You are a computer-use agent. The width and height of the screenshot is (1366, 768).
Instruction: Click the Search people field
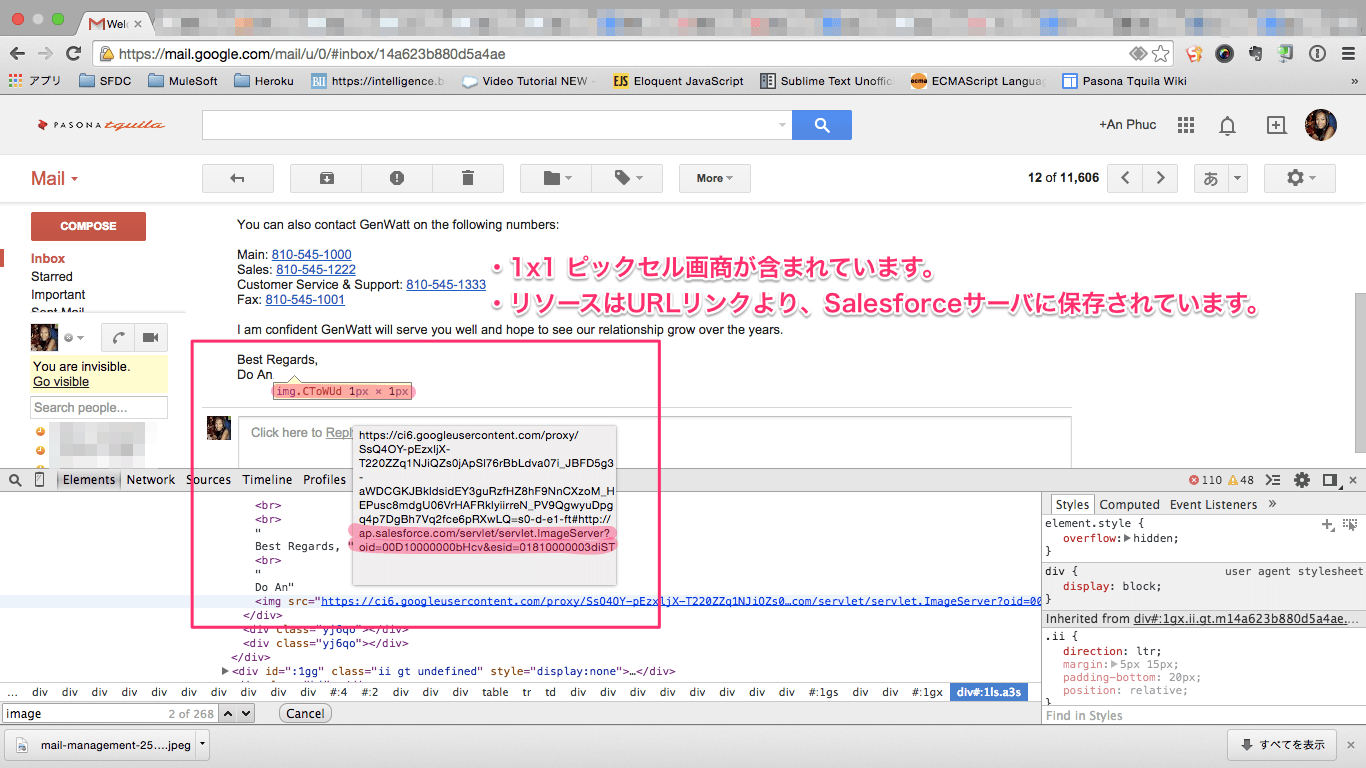click(x=99, y=408)
